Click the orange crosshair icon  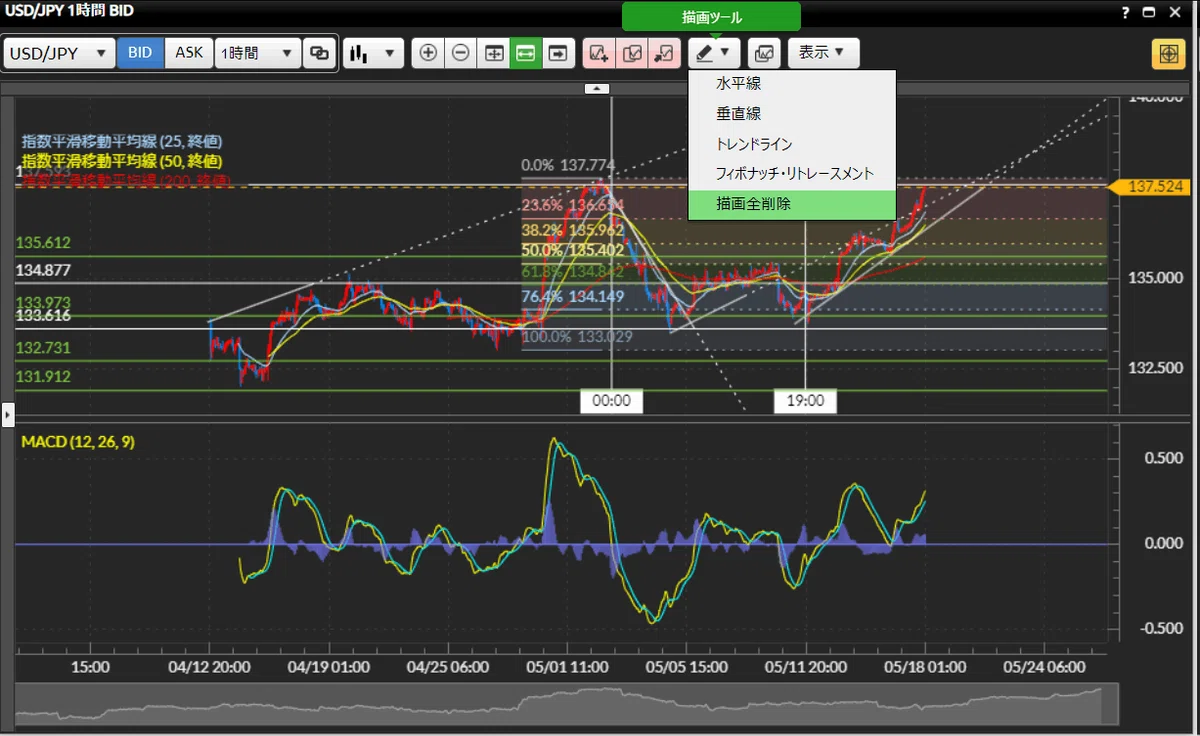(1168, 54)
